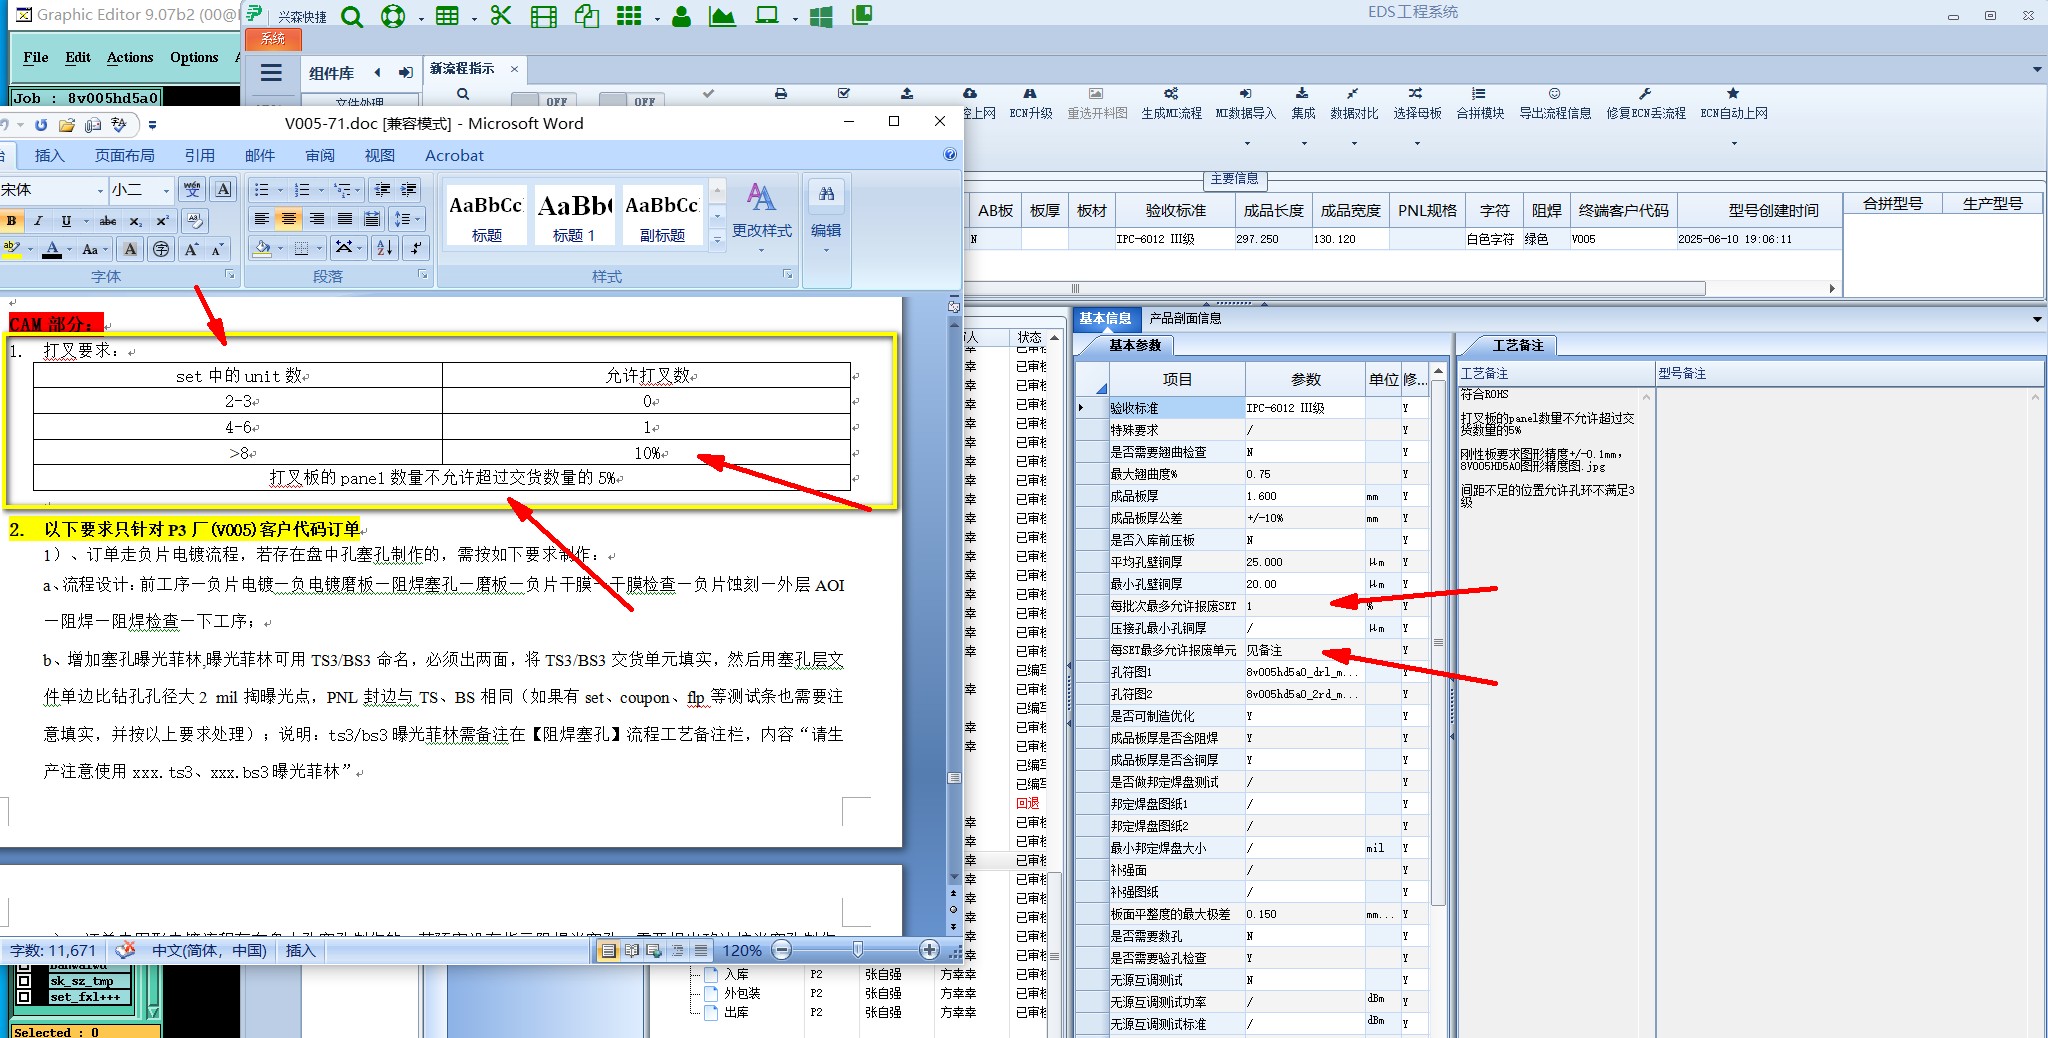The width and height of the screenshot is (2048, 1038).
Task: Open the 字体 font dialog launcher
Action: [230, 275]
